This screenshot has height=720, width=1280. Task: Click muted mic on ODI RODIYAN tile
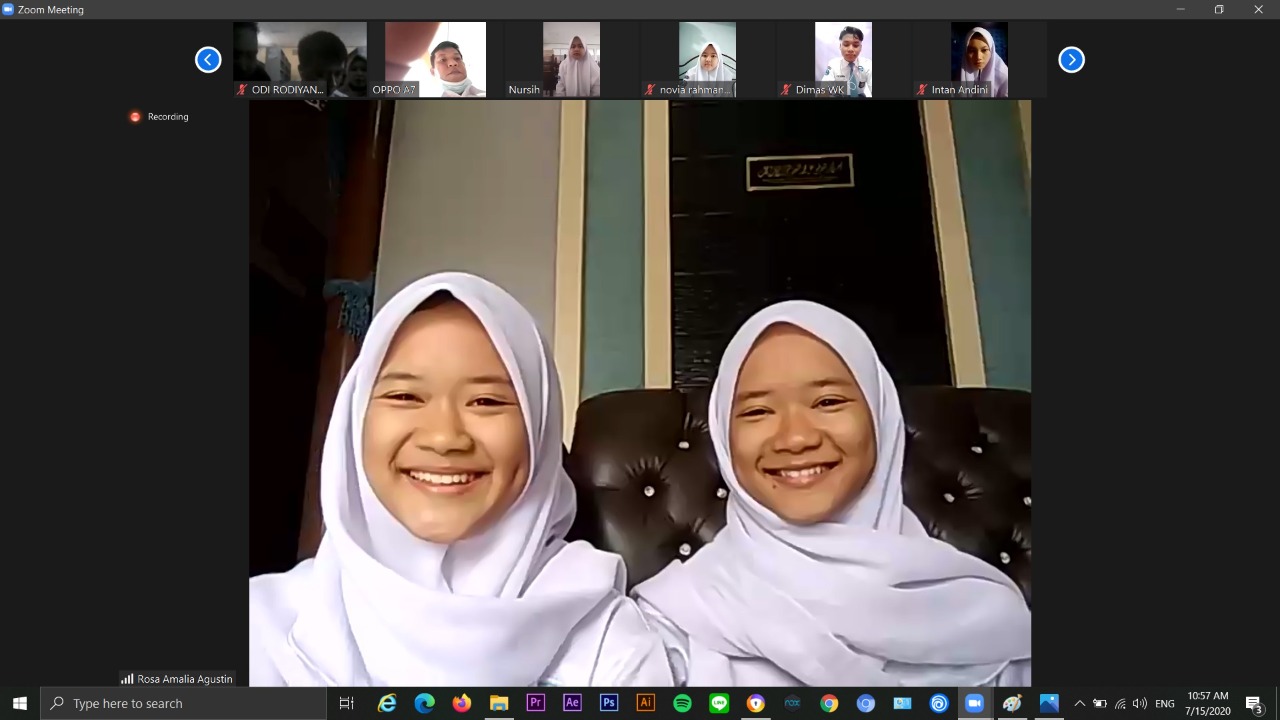click(x=242, y=90)
